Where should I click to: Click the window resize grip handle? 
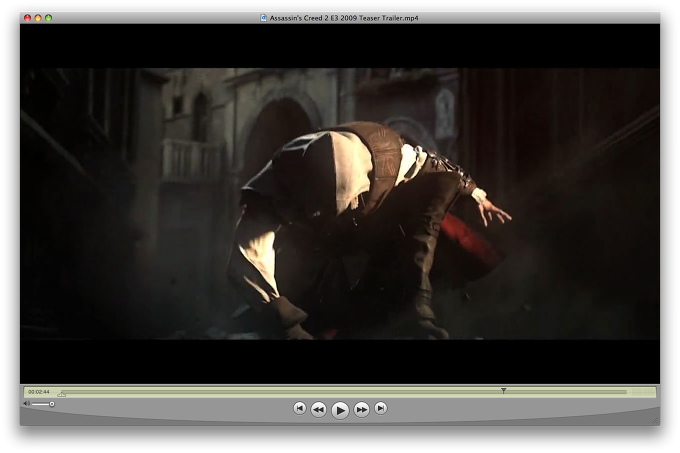(x=655, y=420)
